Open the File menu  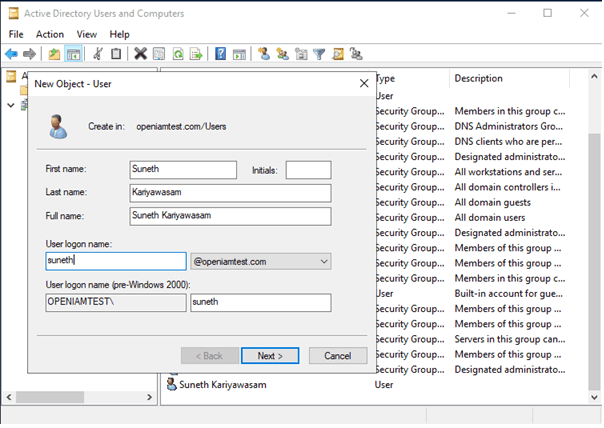tap(16, 34)
